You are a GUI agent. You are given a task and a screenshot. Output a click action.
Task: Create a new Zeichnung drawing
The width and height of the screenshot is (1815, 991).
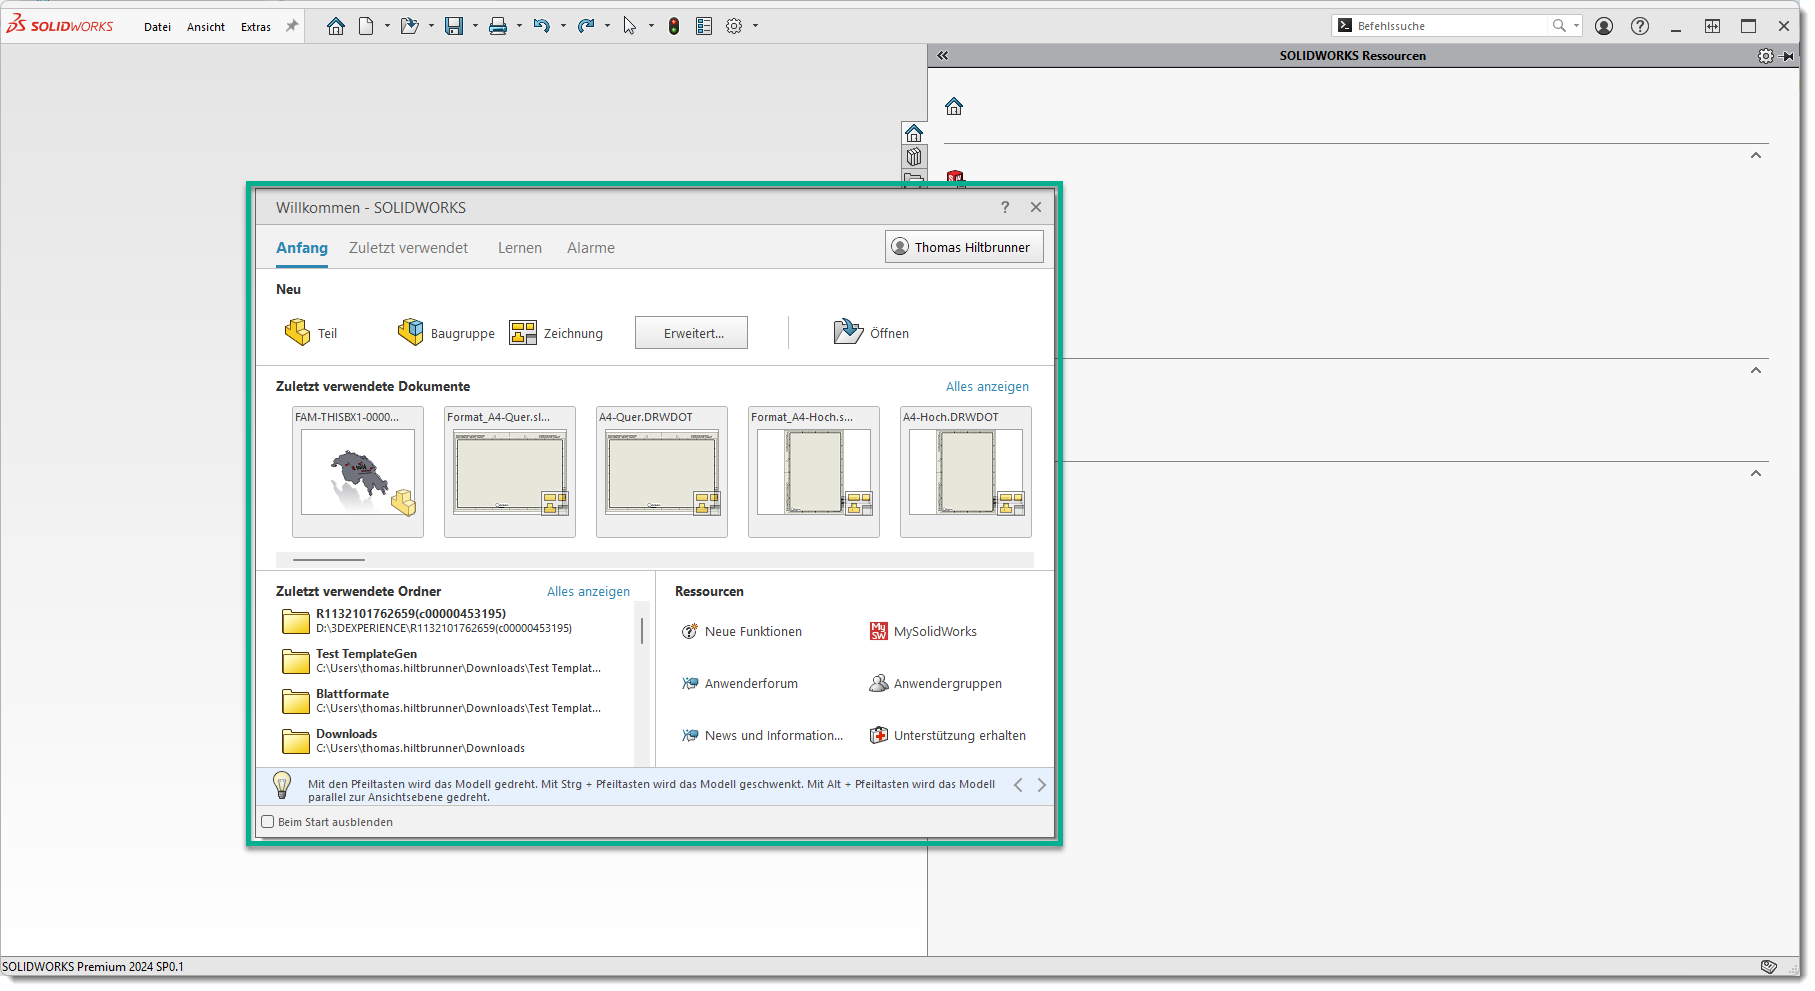coord(556,333)
